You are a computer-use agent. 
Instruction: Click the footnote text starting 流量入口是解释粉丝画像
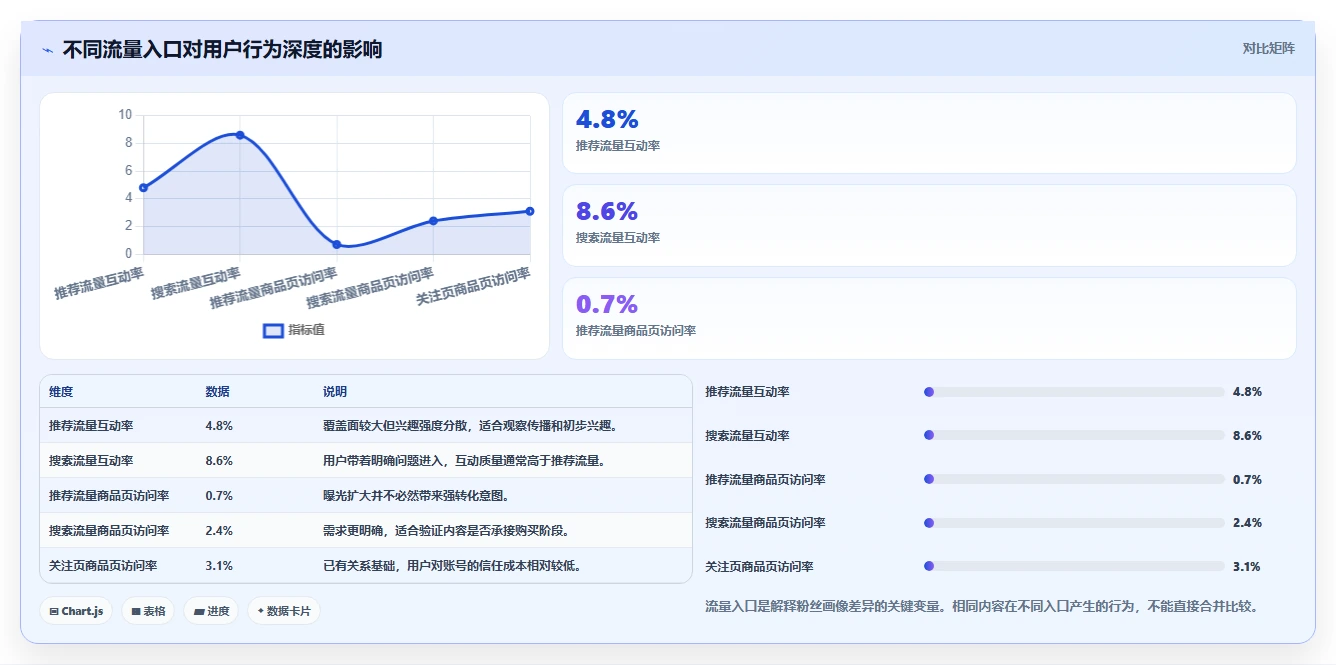click(x=981, y=606)
